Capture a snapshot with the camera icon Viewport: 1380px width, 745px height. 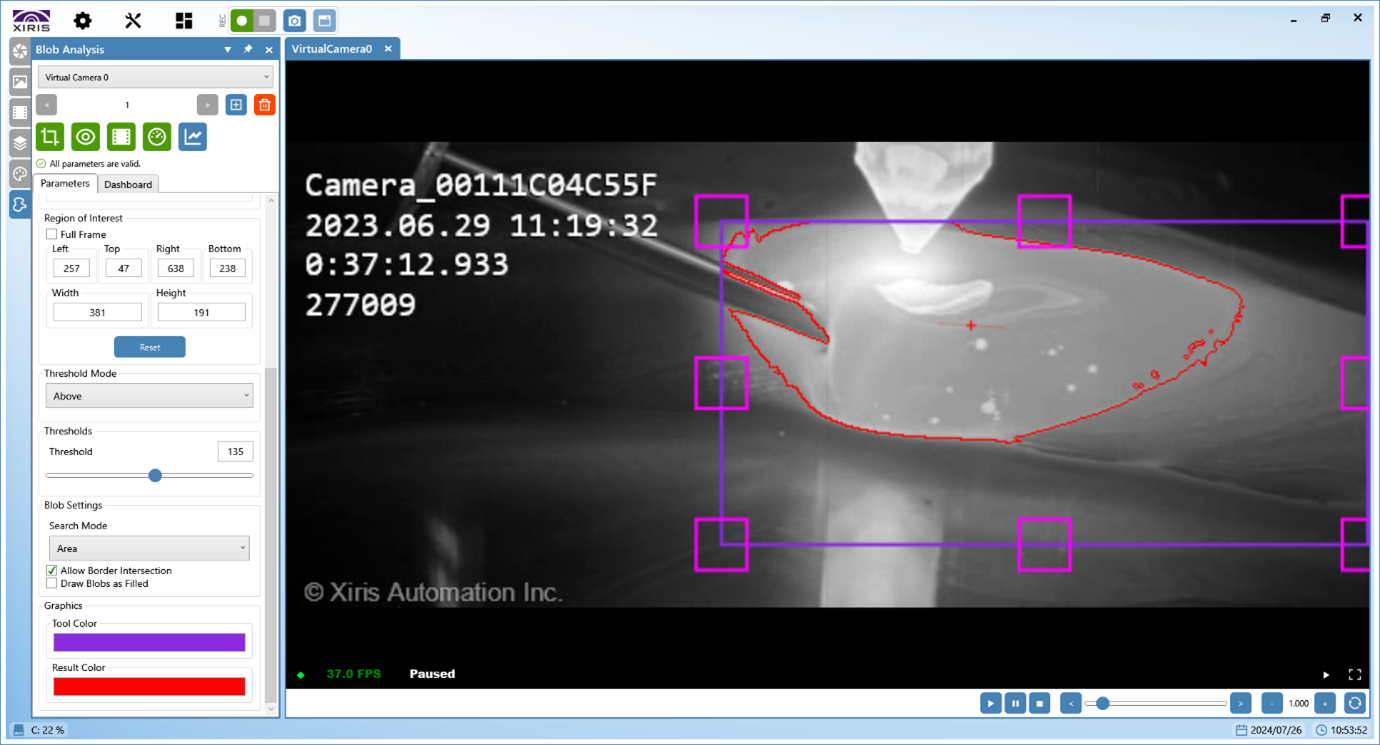click(x=295, y=19)
